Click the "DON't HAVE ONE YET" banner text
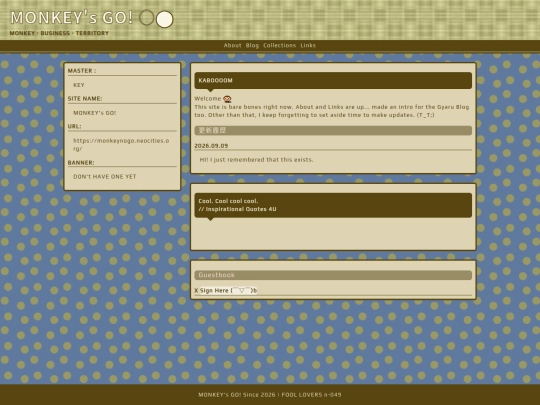 105,177
